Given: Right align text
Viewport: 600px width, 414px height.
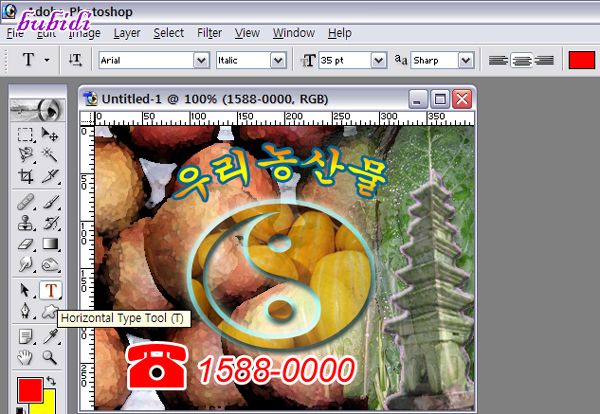Looking at the screenshot, I should click(x=544, y=60).
